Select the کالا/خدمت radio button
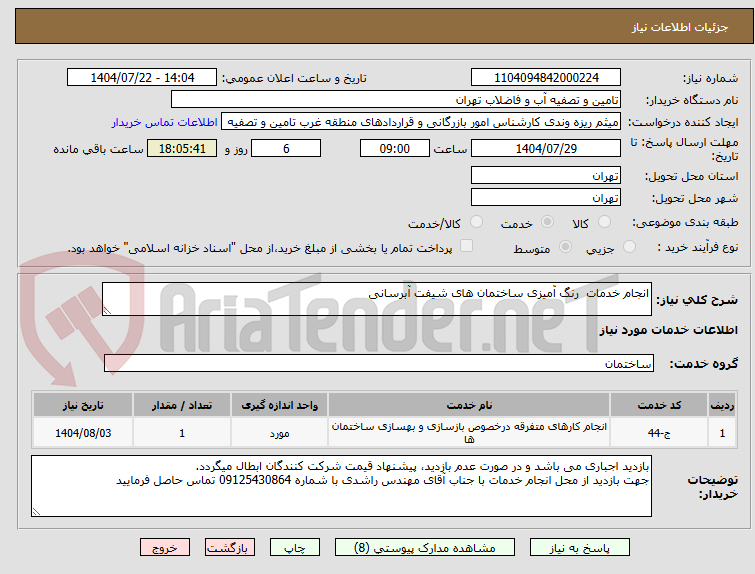 pyautogui.click(x=476, y=222)
